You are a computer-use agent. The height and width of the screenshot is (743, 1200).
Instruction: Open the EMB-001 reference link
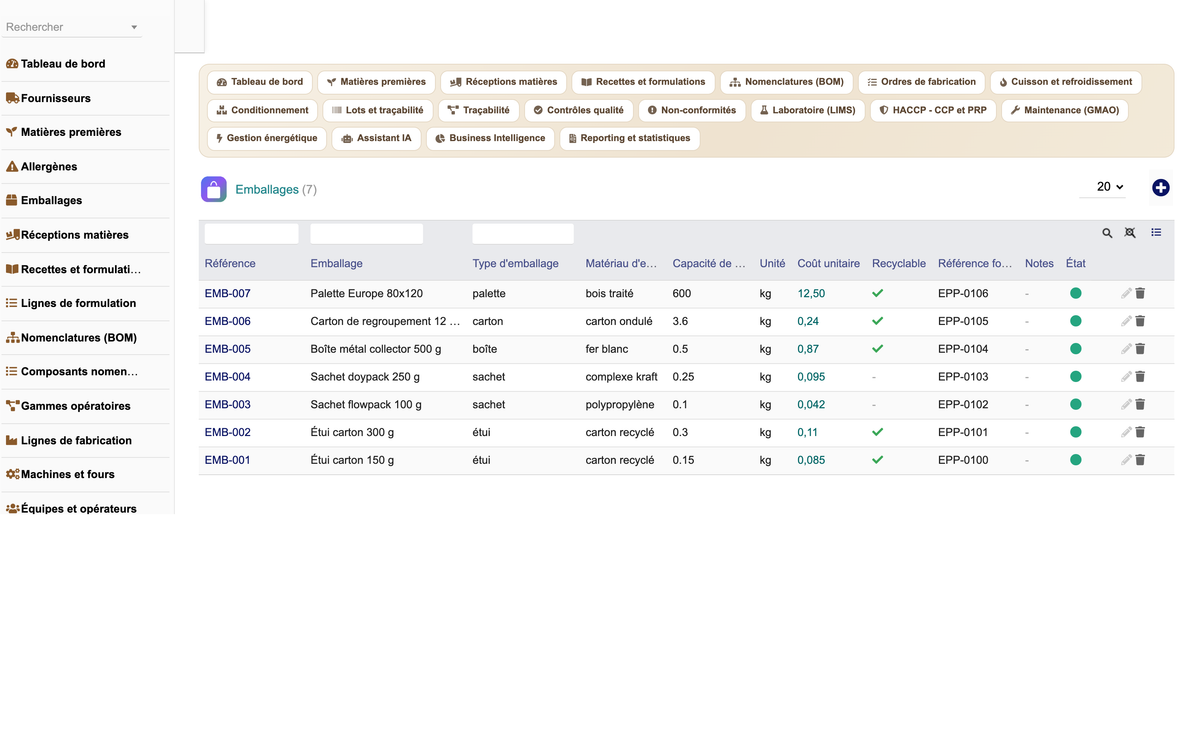(228, 460)
